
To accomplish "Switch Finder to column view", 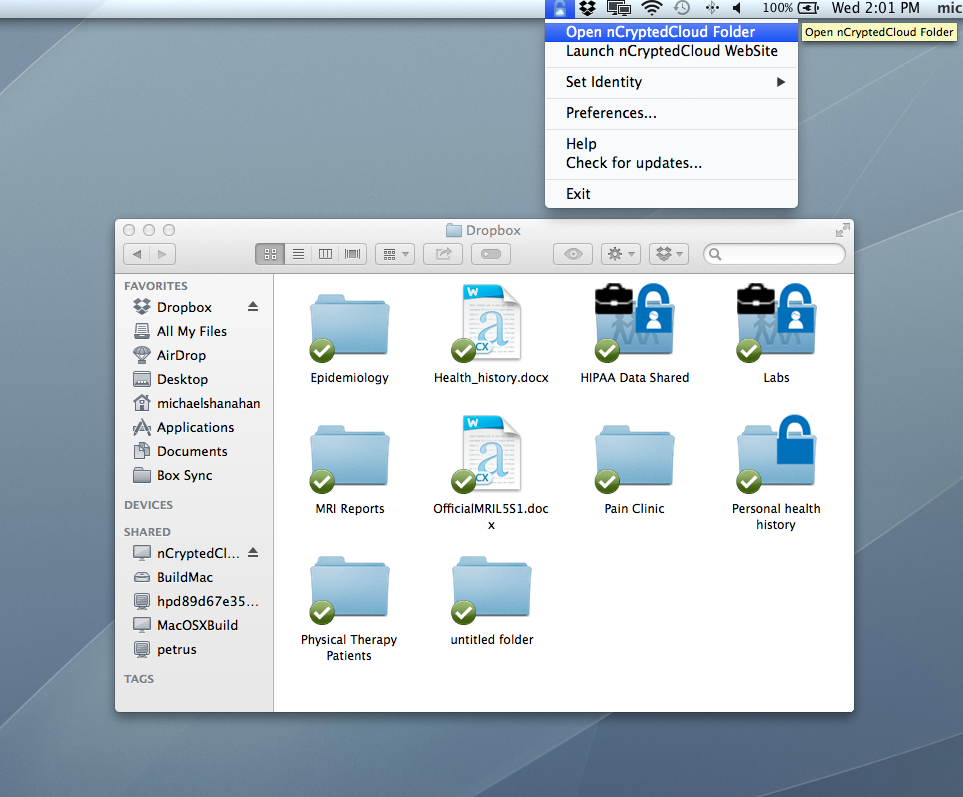I will click(x=326, y=254).
